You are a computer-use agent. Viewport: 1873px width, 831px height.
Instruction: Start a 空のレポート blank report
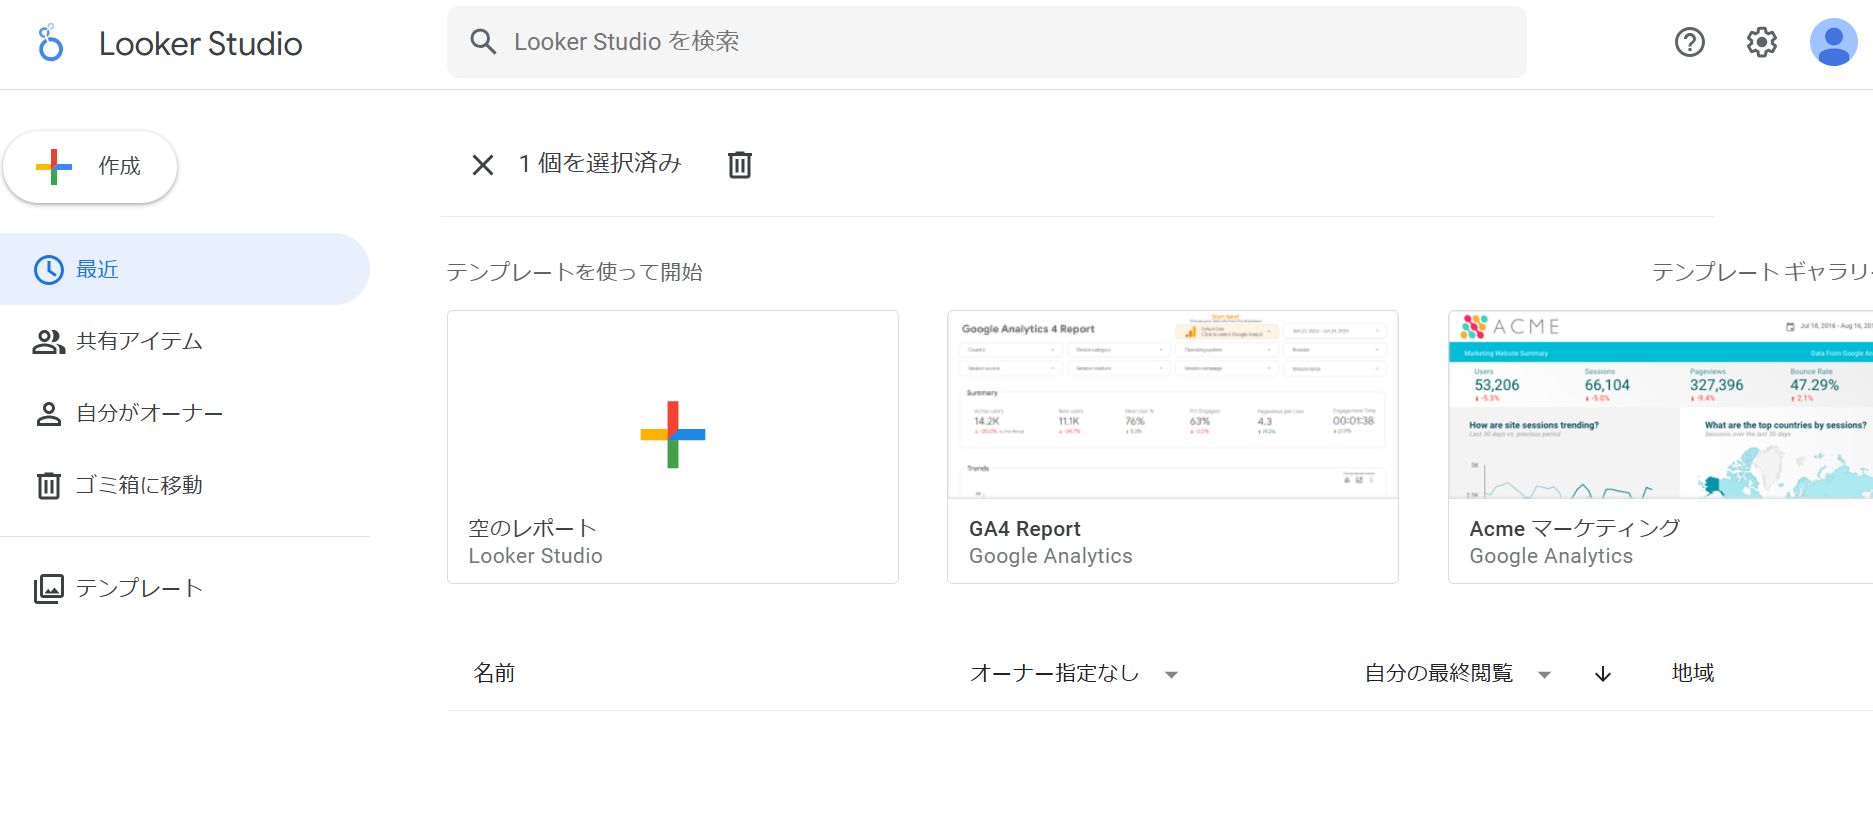[672, 435]
